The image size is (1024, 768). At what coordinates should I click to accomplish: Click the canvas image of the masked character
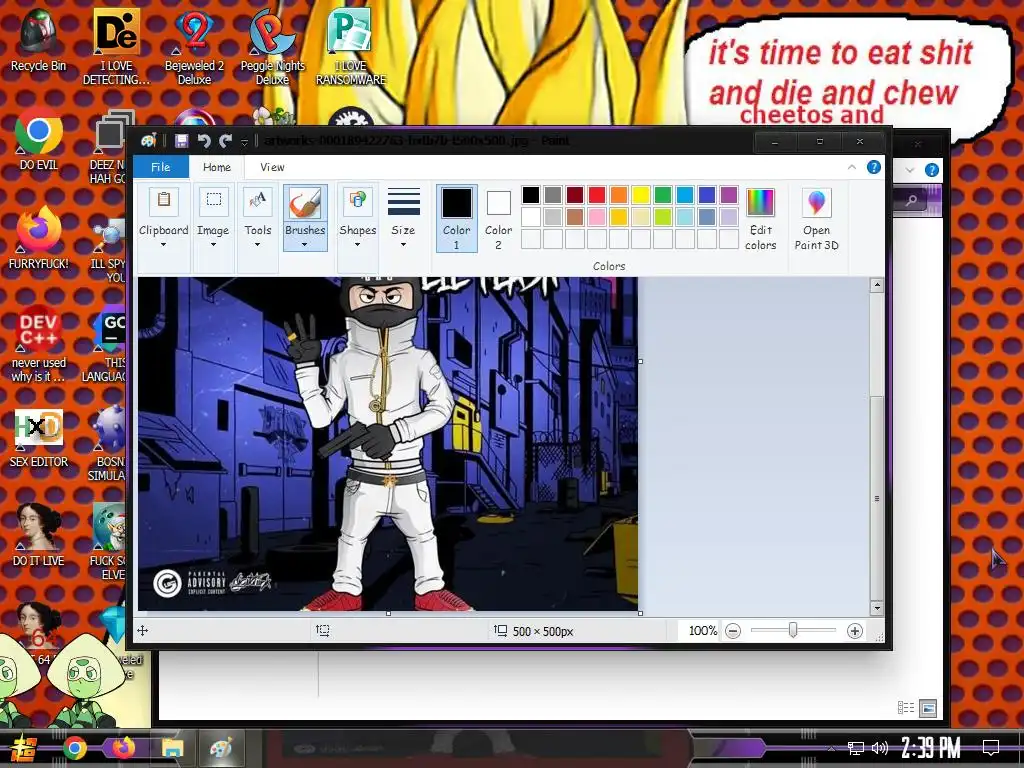(388, 444)
